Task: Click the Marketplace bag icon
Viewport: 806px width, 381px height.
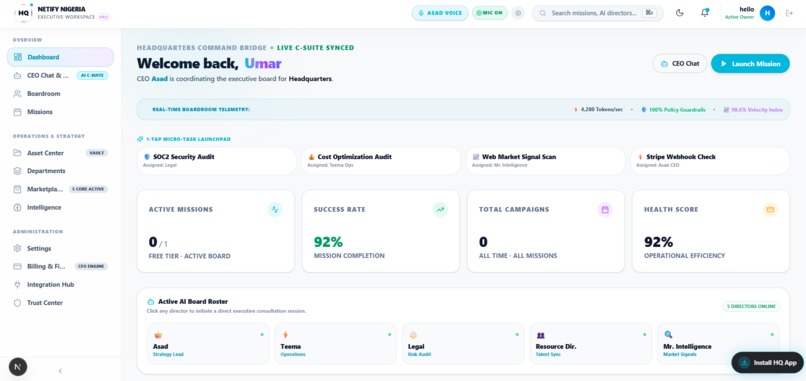Action: pyautogui.click(x=17, y=189)
